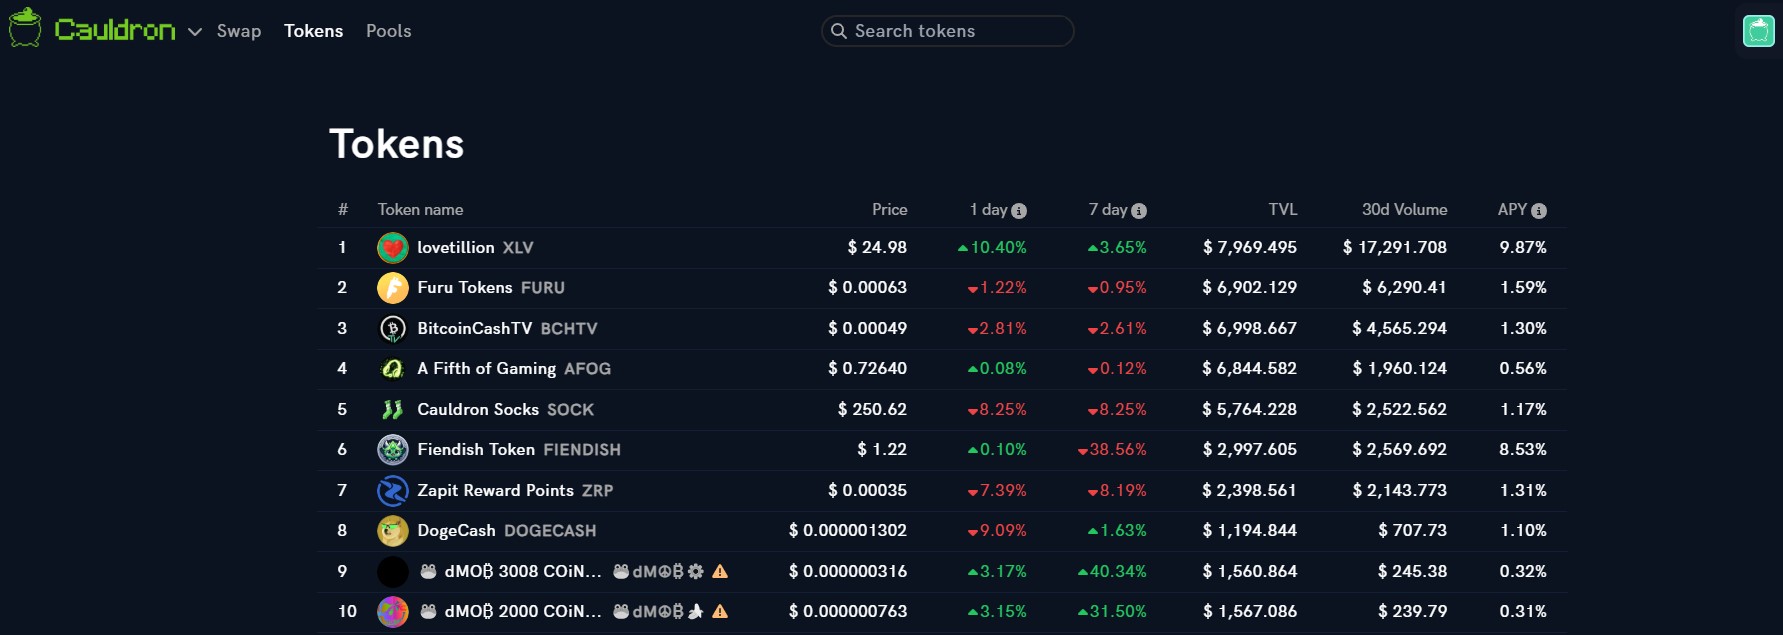
Task: Click the warning triangle on dMOB 3008 row
Action: coord(720,572)
